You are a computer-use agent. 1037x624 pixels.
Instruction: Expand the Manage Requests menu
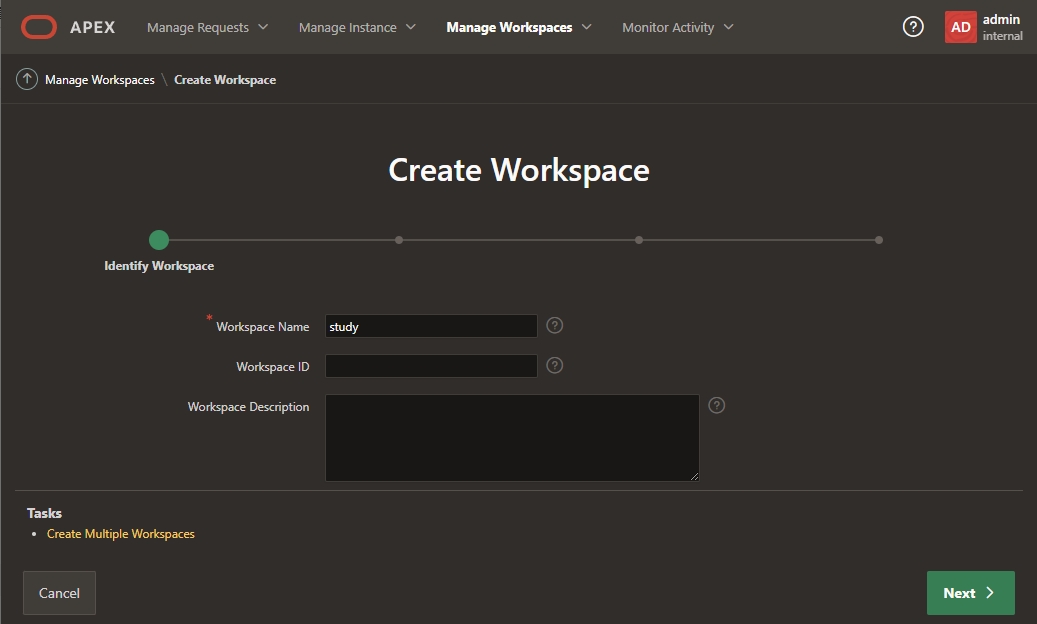tap(207, 27)
